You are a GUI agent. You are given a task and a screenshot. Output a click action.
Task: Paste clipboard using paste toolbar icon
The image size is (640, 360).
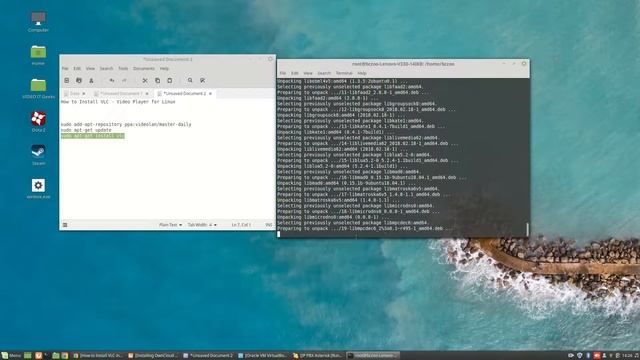tap(170, 80)
